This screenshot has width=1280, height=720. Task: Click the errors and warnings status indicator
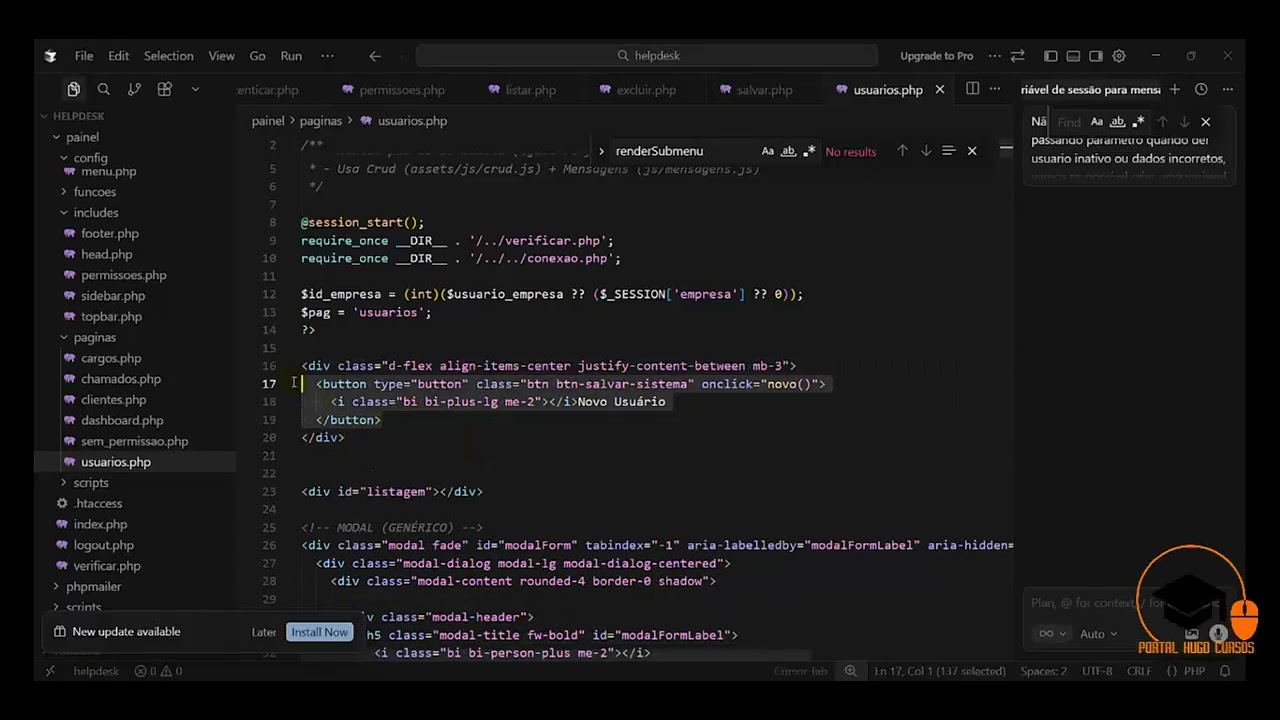coord(158,671)
